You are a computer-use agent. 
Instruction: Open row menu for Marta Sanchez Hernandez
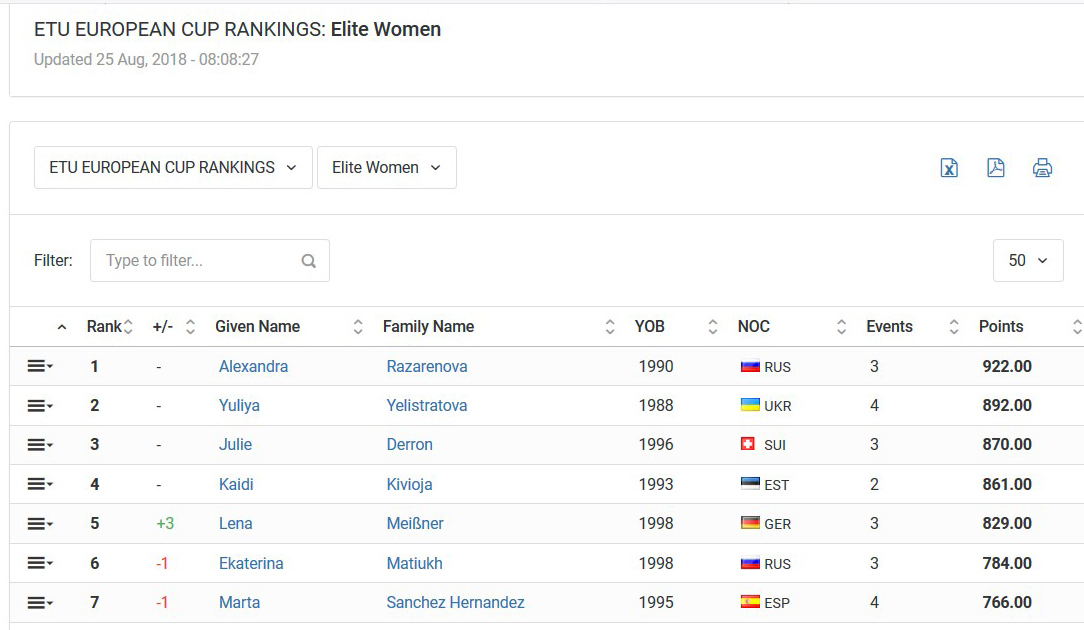[x=40, y=603]
